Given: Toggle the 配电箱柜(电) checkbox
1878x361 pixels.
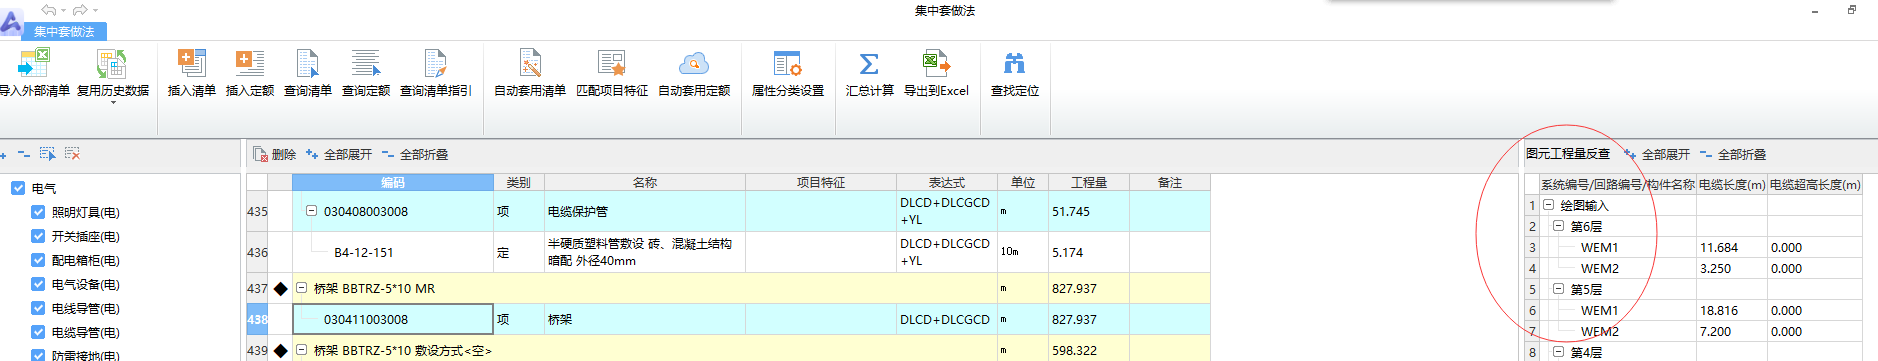Looking at the screenshot, I should coord(38,260).
